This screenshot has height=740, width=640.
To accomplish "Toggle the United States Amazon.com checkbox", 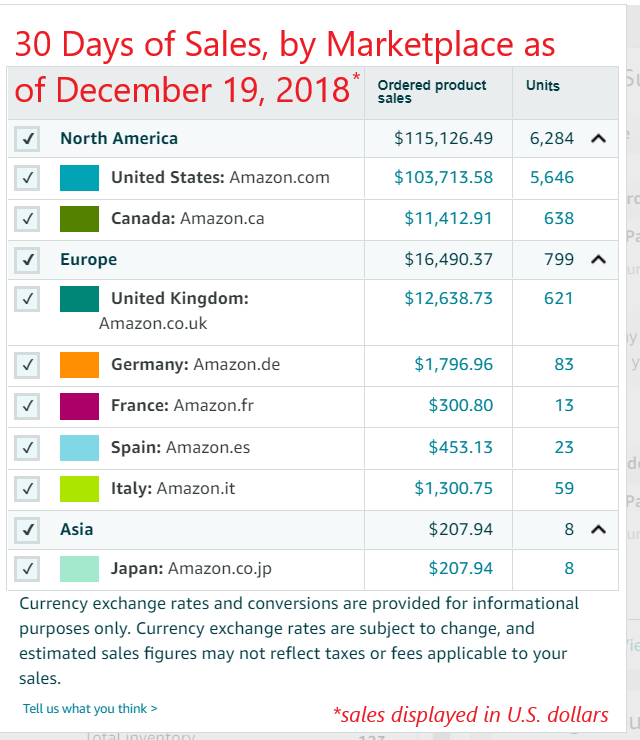I will pos(28,178).
